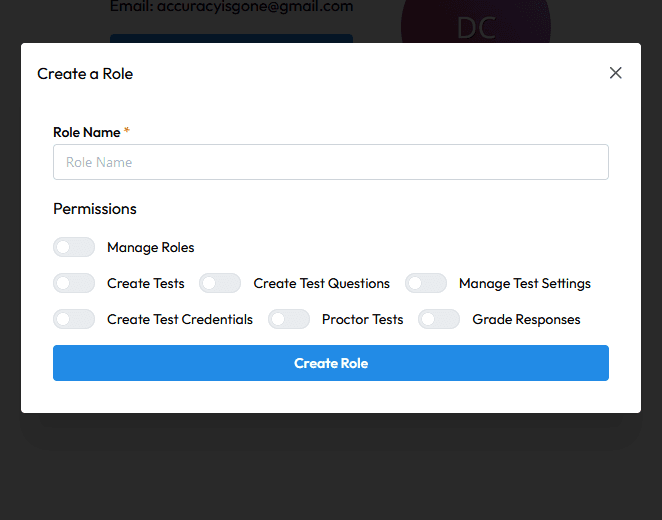
Task: Select the Create Test Questions label
Action: 321,283
